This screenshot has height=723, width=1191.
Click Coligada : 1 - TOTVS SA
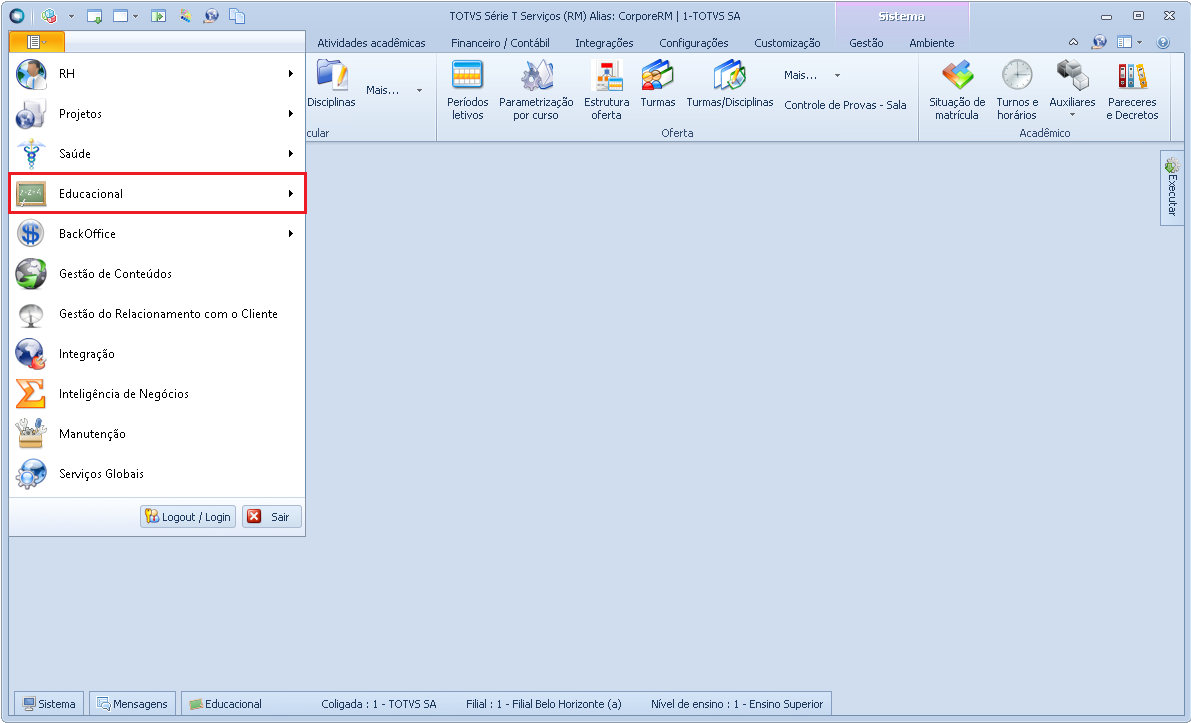click(x=378, y=704)
